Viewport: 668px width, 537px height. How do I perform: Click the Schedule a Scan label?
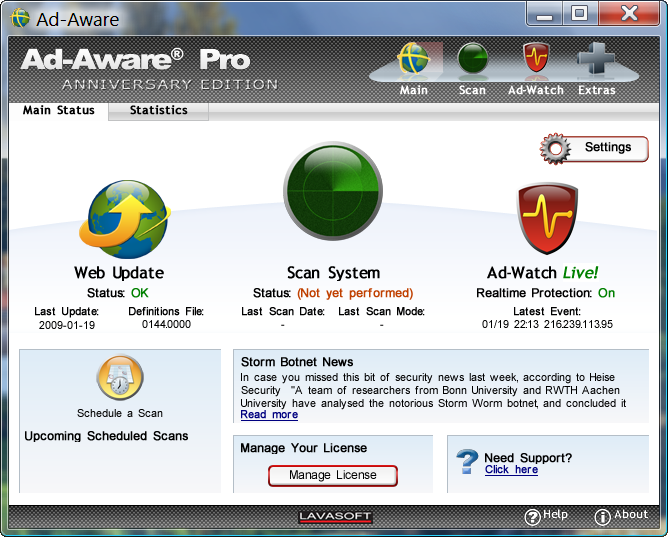pyautogui.click(x=120, y=413)
